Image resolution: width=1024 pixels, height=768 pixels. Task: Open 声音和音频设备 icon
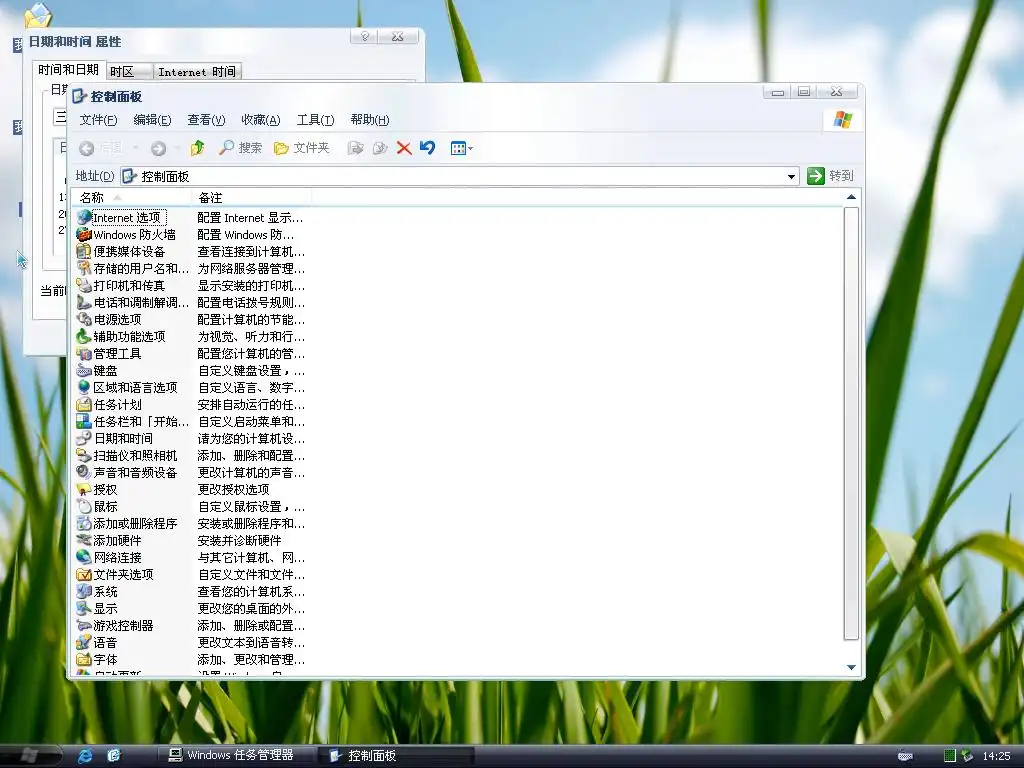click(84, 472)
